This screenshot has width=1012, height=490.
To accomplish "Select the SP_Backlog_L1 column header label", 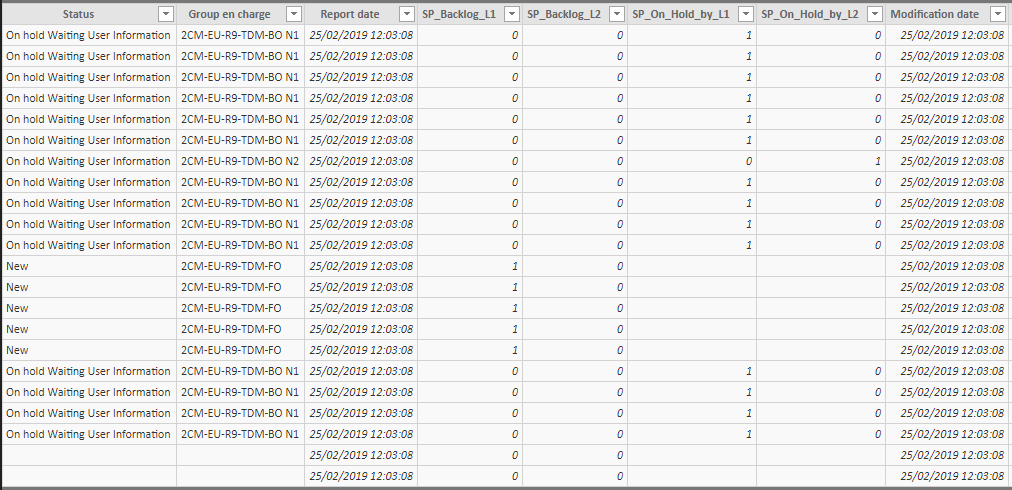I will pyautogui.click(x=459, y=14).
